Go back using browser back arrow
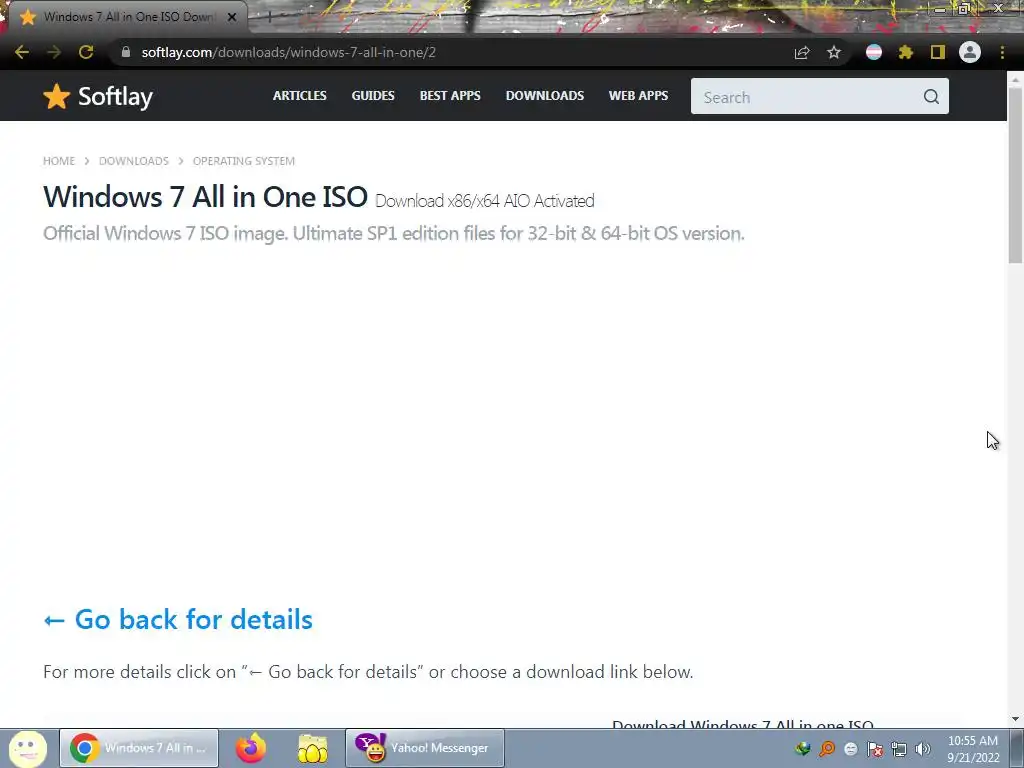 tap(22, 52)
